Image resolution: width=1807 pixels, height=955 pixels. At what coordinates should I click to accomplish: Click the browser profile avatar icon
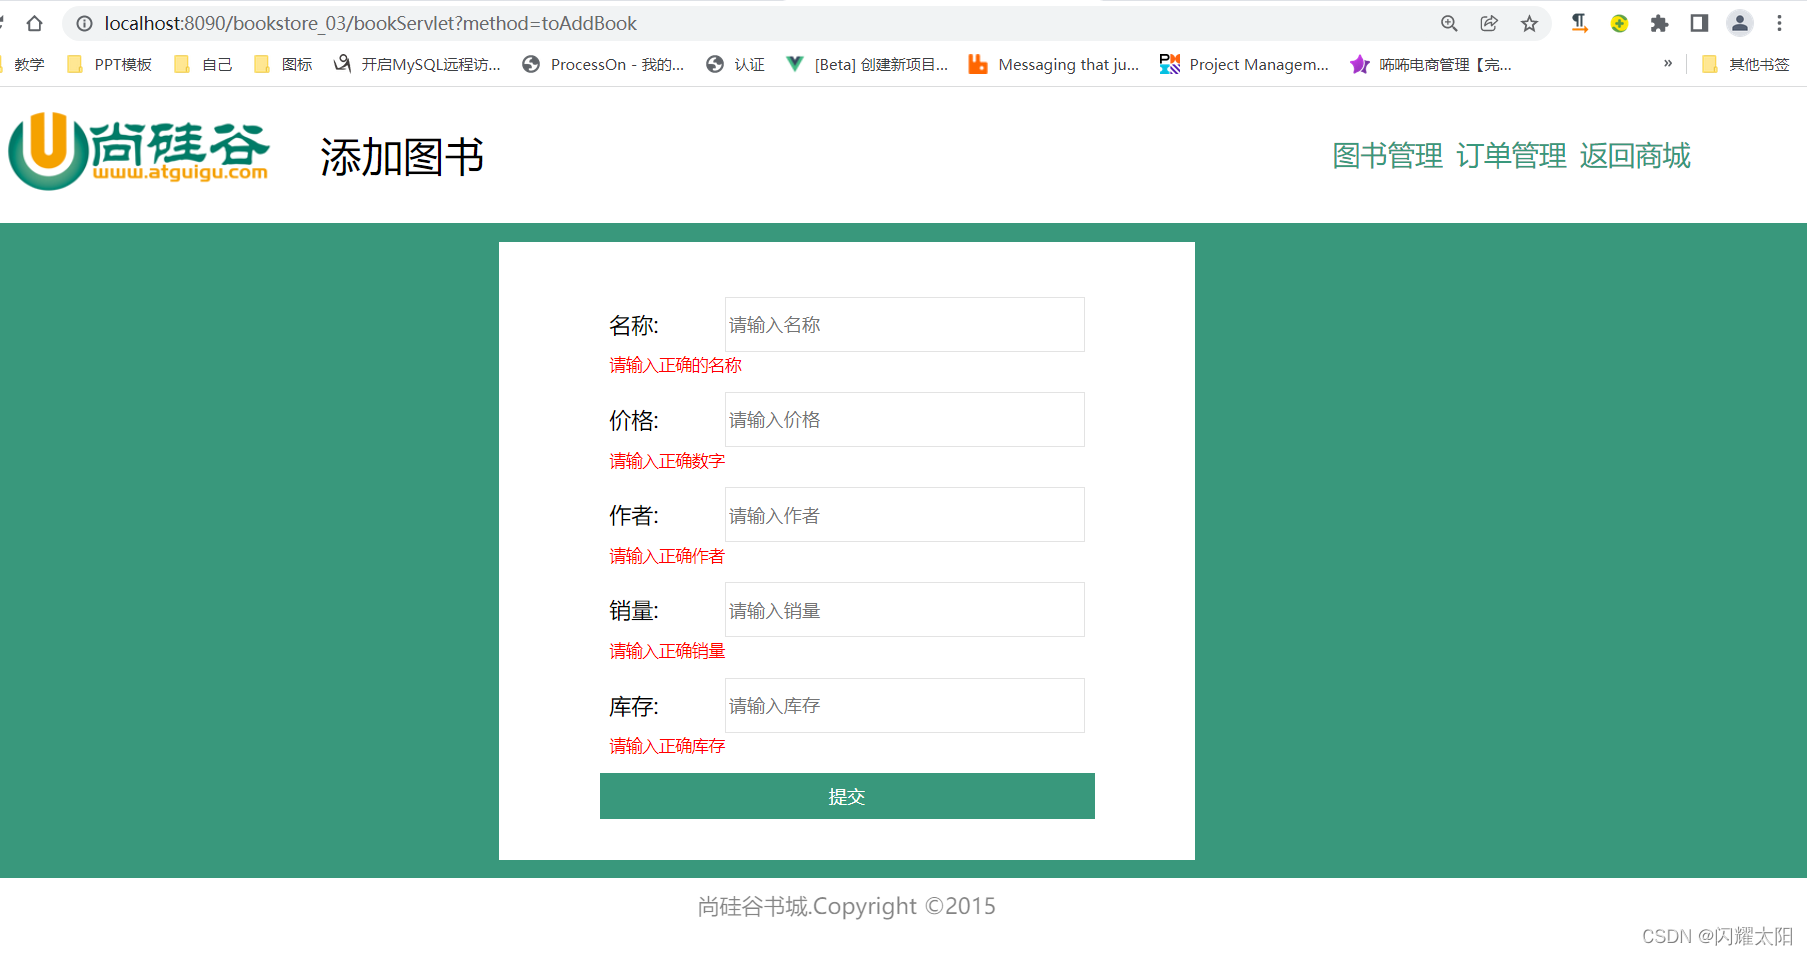[1740, 23]
